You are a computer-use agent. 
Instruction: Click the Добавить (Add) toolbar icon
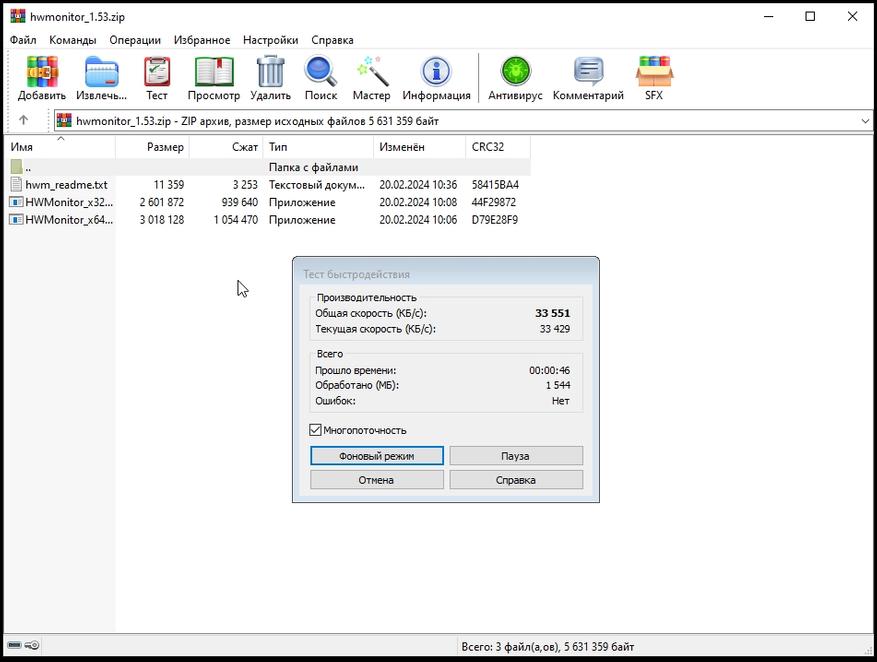(42, 72)
